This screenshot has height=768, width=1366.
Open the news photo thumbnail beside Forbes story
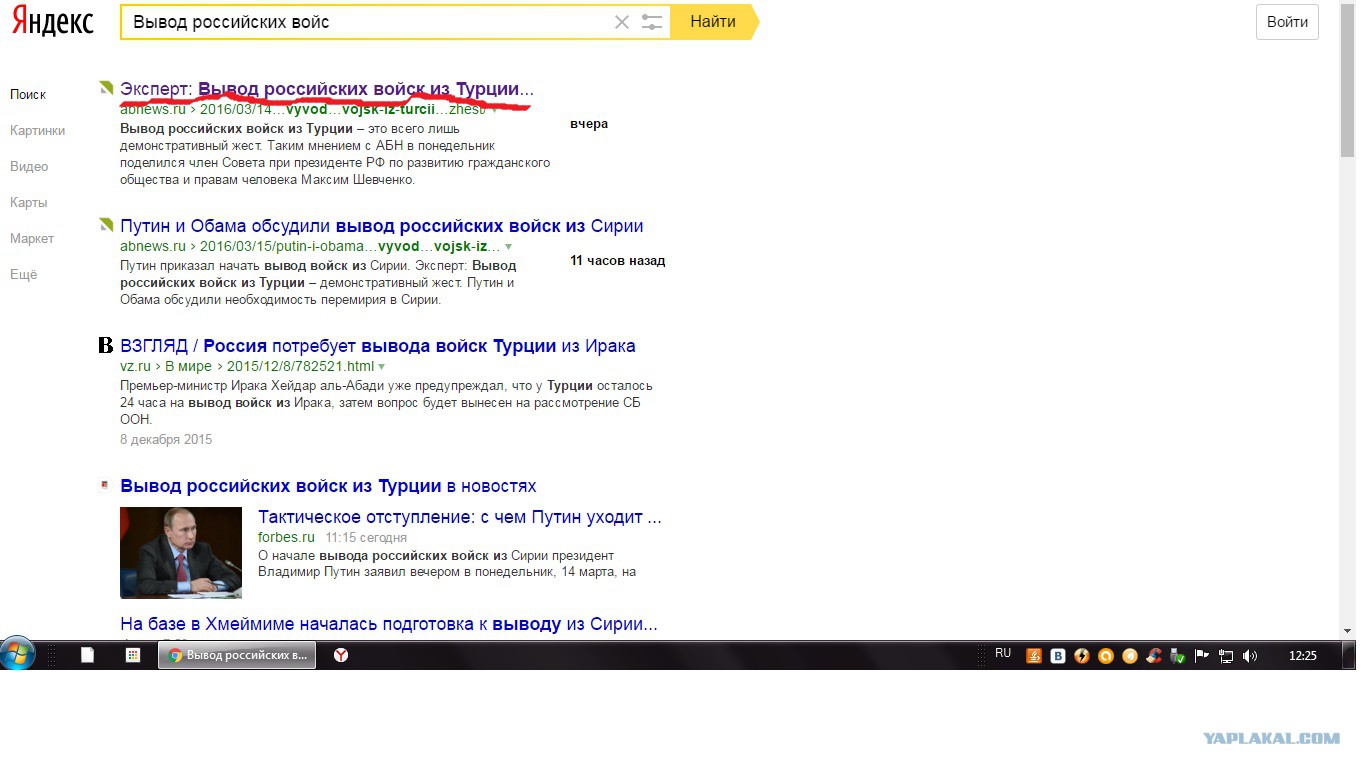[x=181, y=553]
